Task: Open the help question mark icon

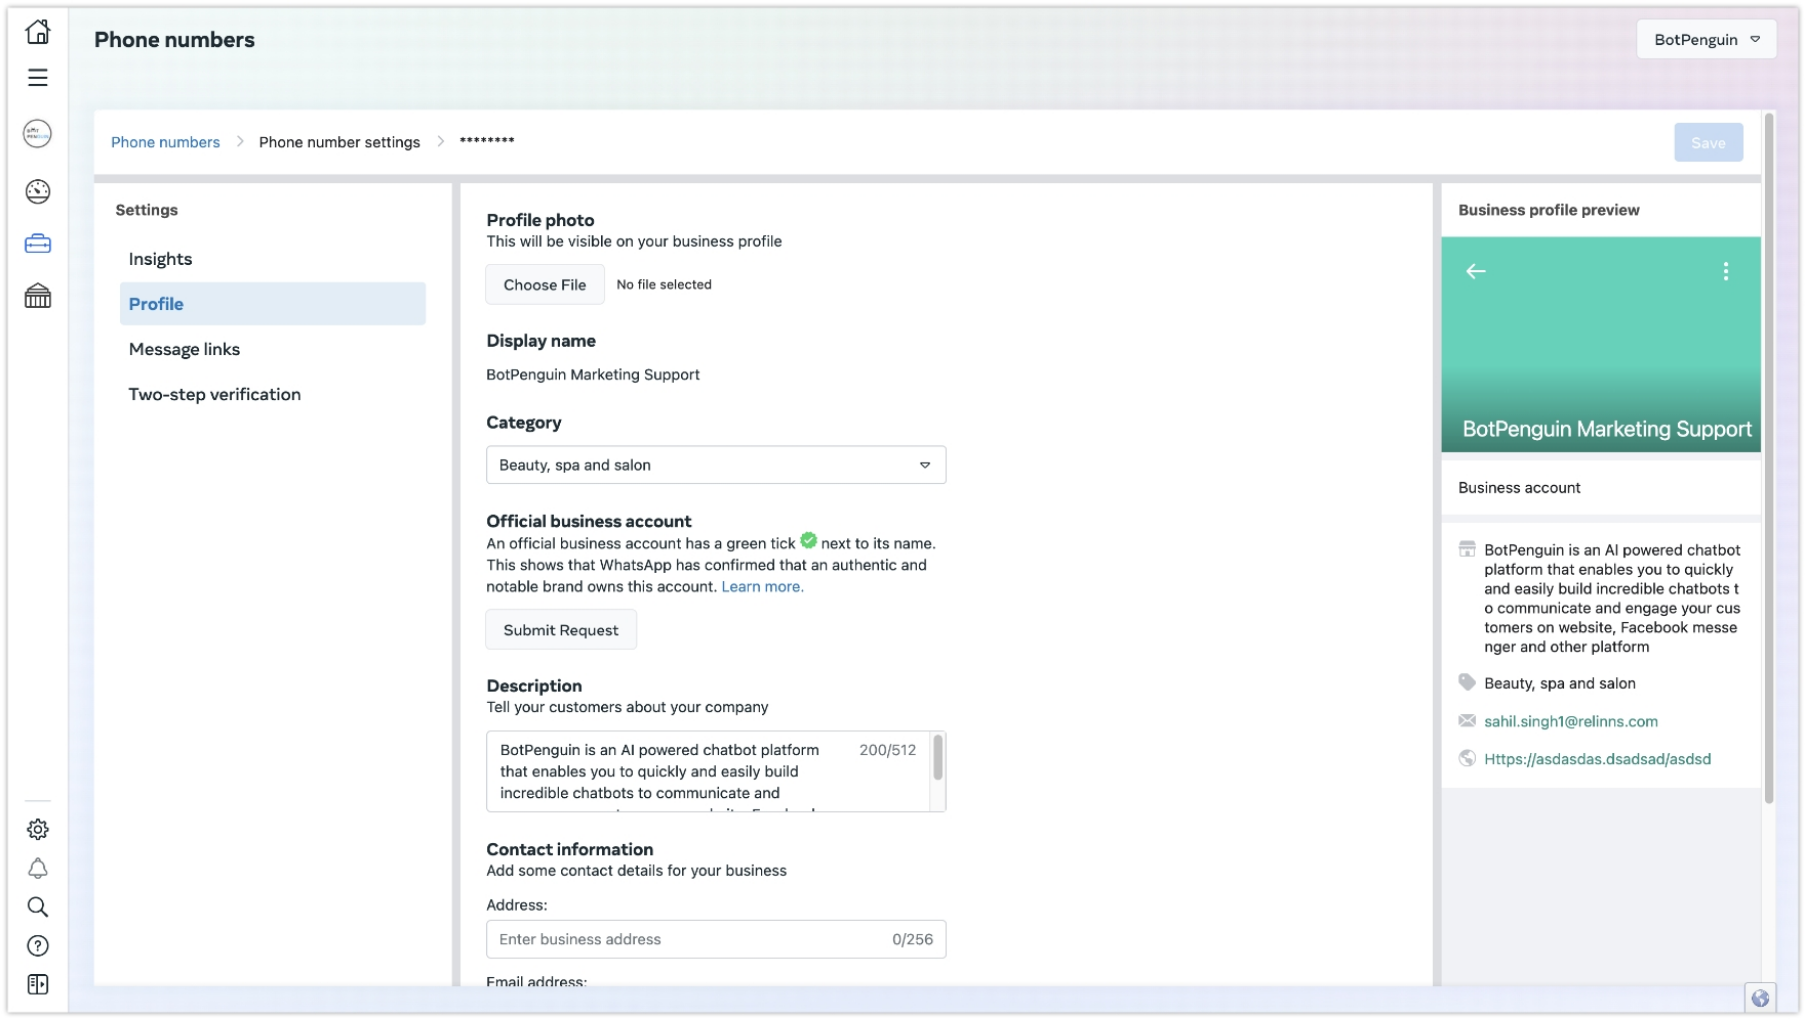Action: tap(38, 946)
